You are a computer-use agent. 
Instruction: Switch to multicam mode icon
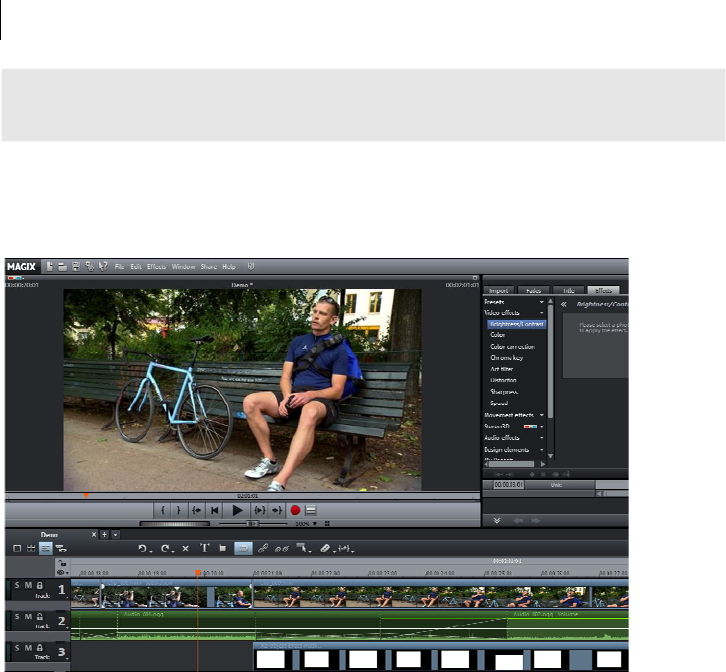pos(61,548)
